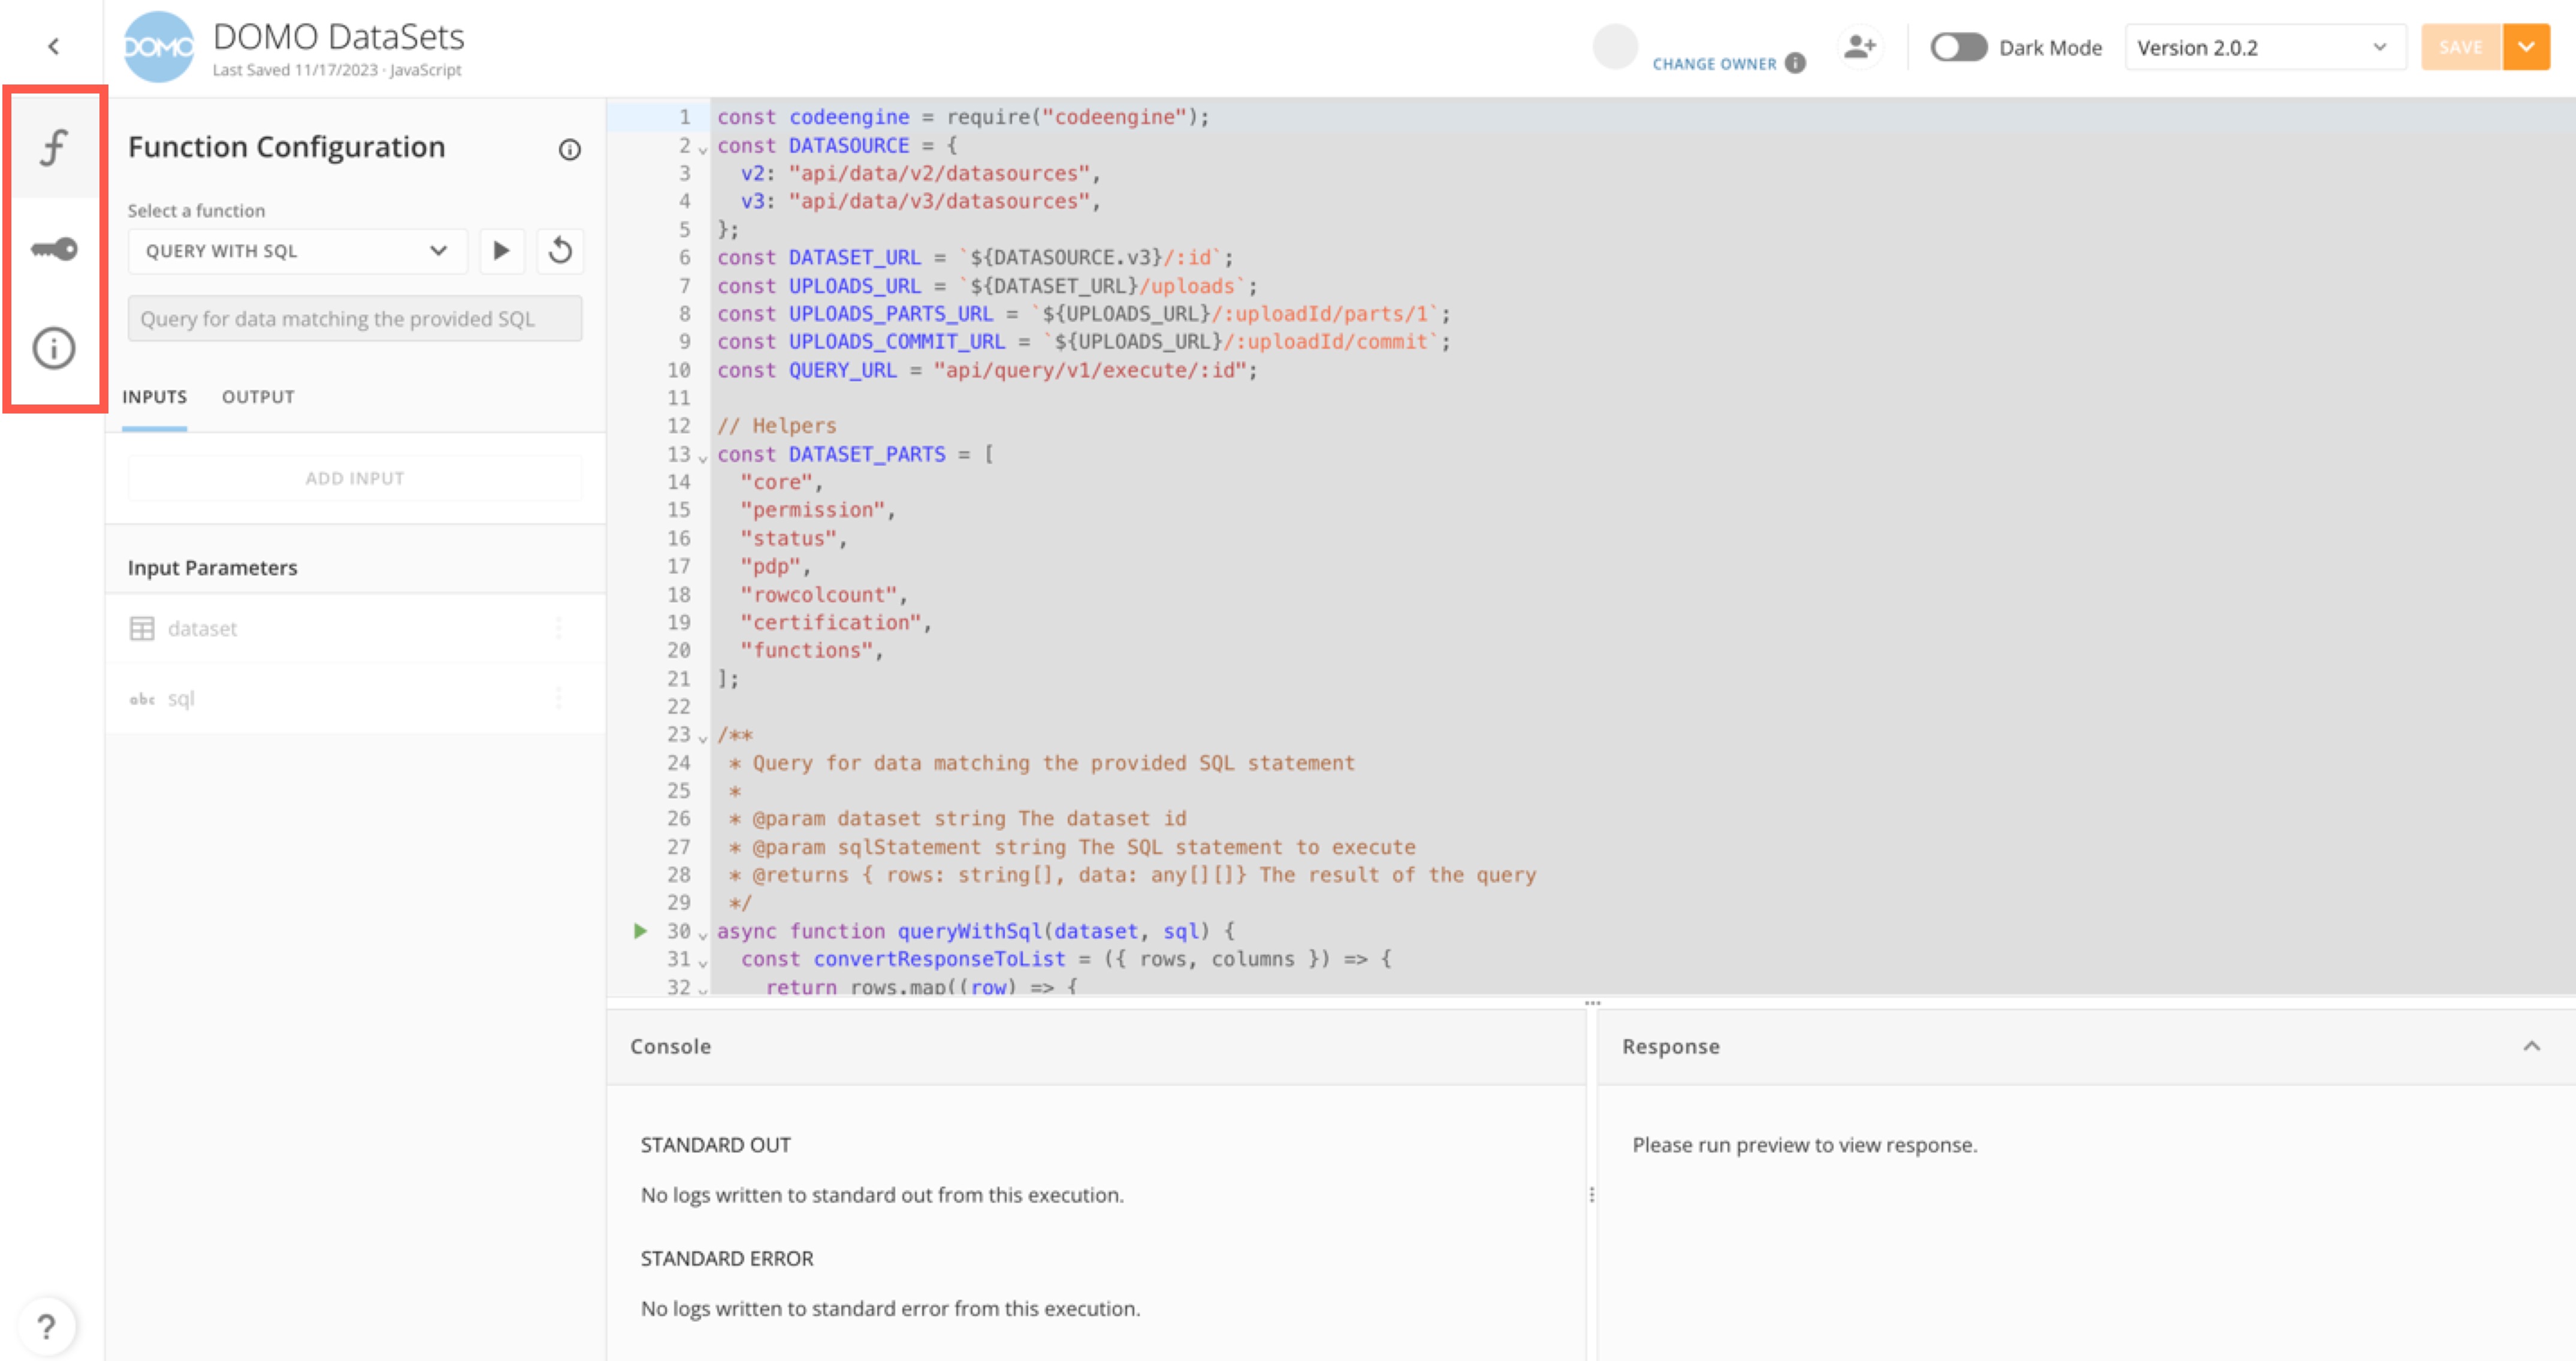Switch to the OUTPUT tab
Image resolution: width=2576 pixels, height=1361 pixels.
(x=257, y=397)
